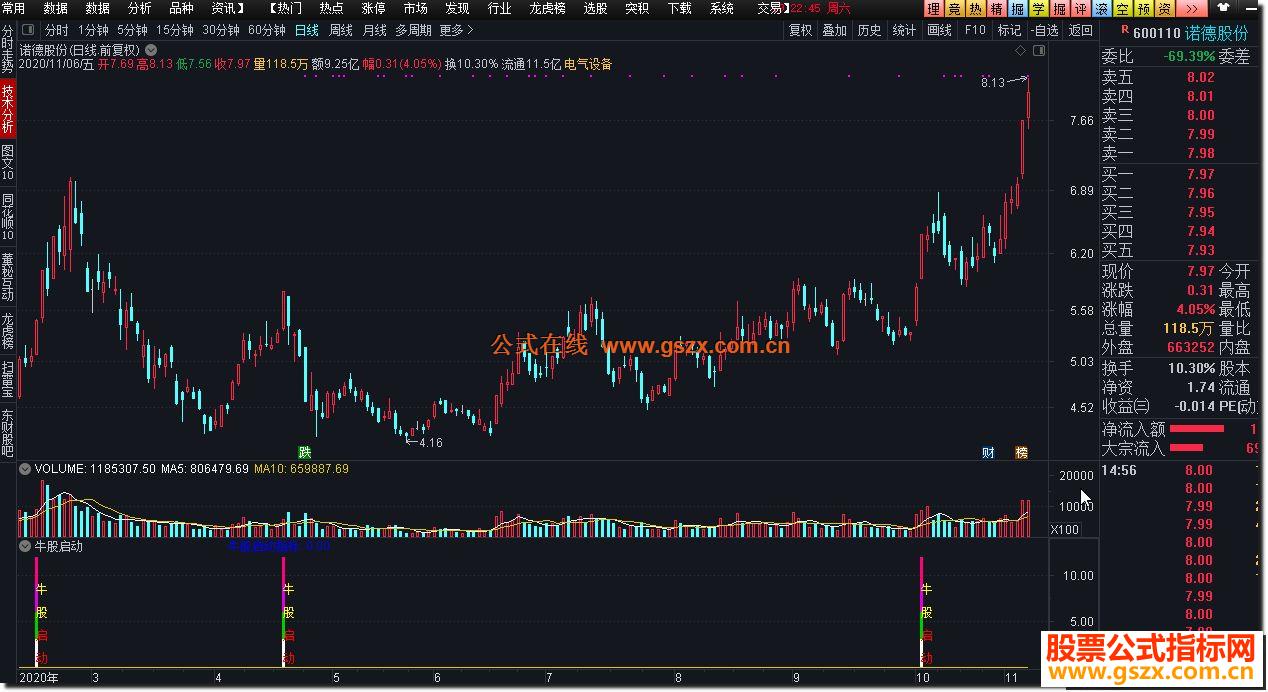Open the 选股 menu

[595, 8]
